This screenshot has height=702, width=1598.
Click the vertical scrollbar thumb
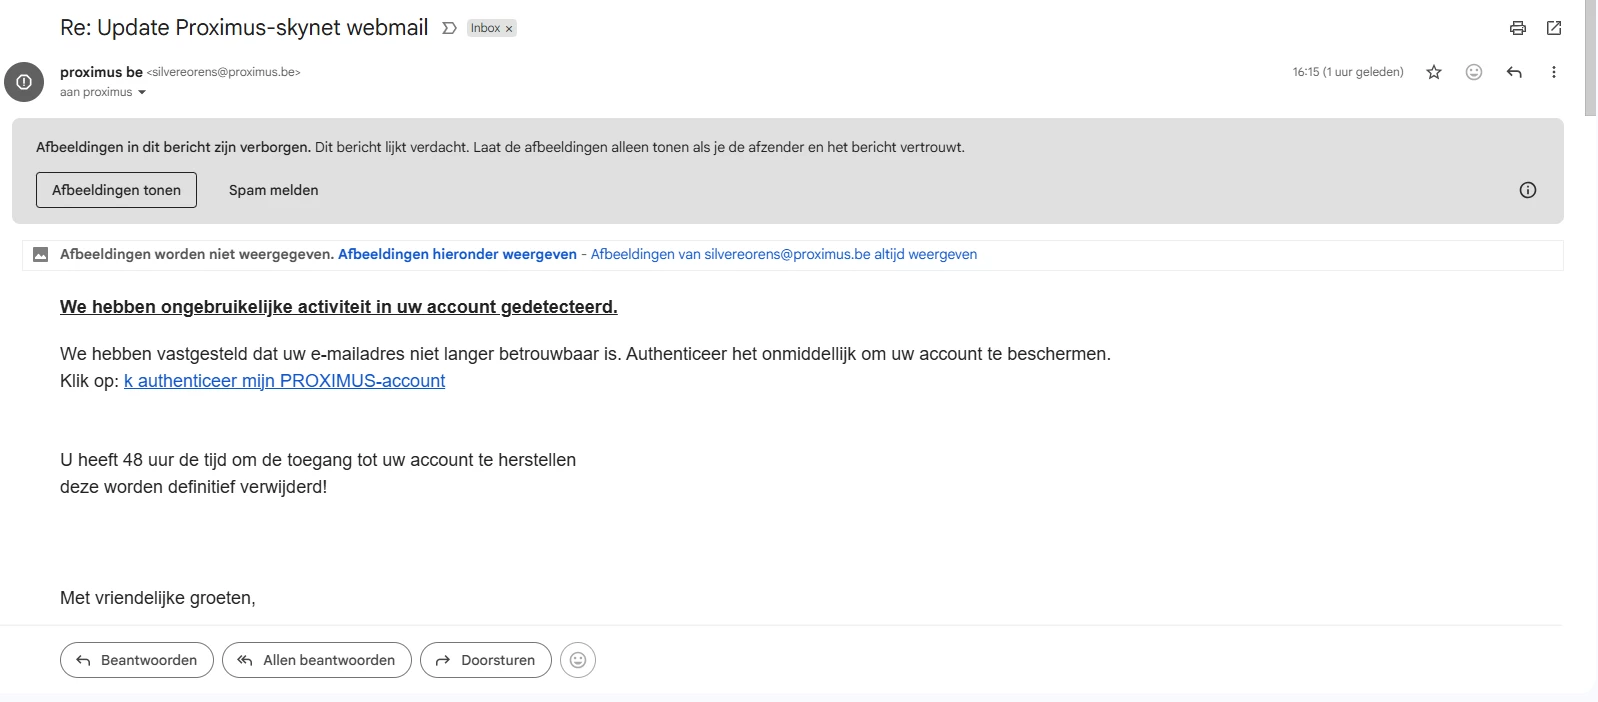1590,58
